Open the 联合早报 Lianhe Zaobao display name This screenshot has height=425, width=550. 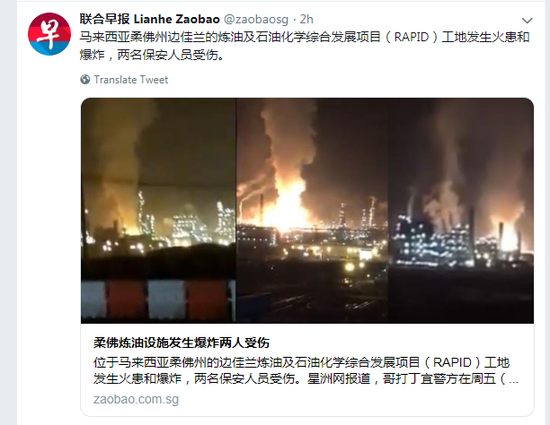(150, 19)
